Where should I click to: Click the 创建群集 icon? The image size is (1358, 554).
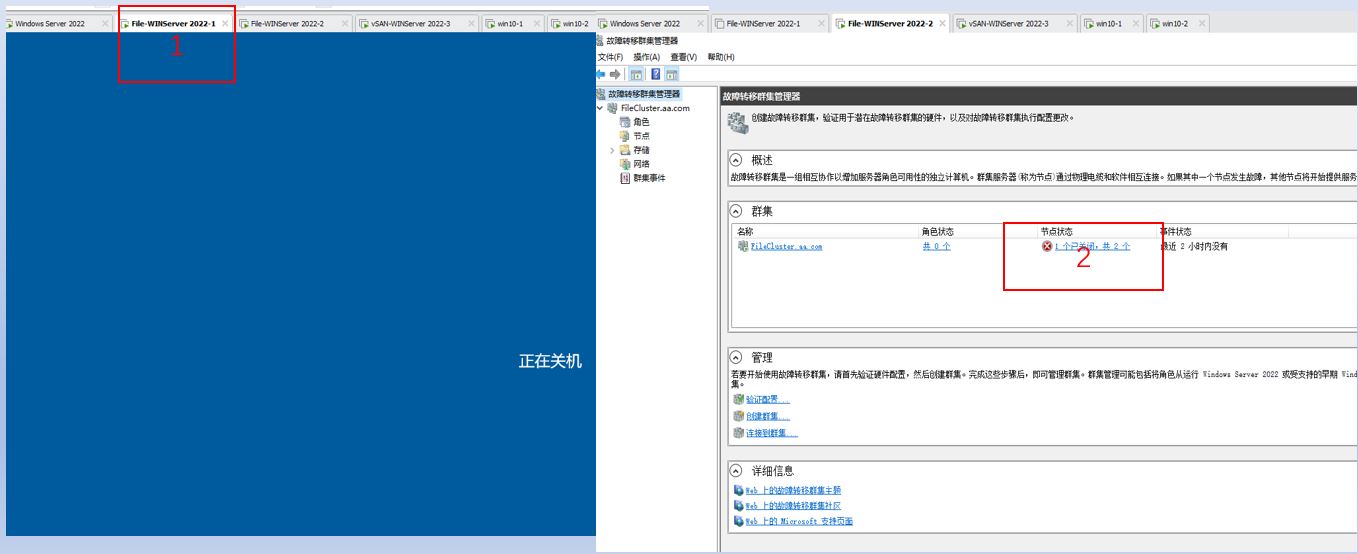738,416
